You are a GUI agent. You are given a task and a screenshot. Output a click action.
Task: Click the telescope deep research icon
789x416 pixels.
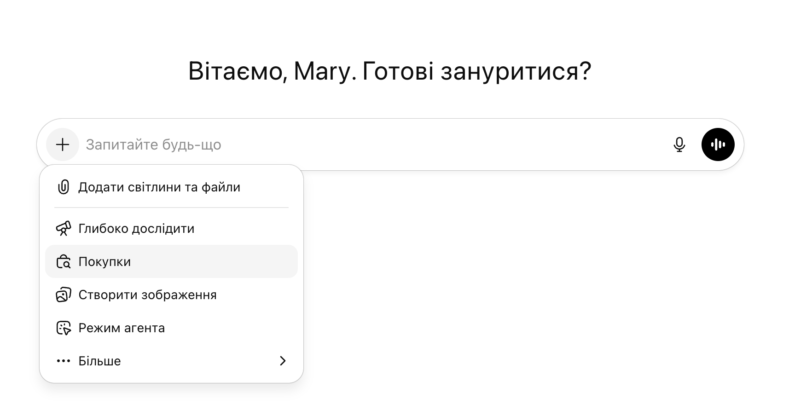tap(64, 229)
